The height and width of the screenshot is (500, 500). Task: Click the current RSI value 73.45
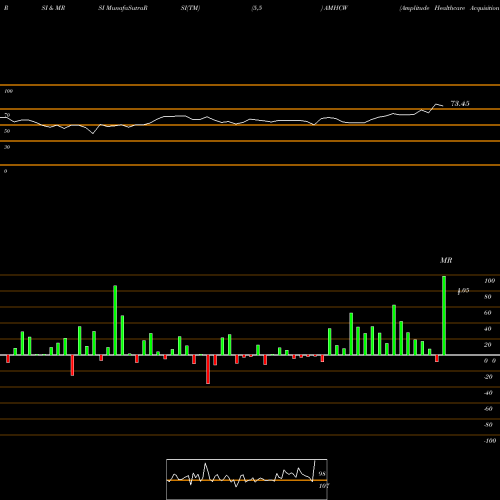(460, 104)
